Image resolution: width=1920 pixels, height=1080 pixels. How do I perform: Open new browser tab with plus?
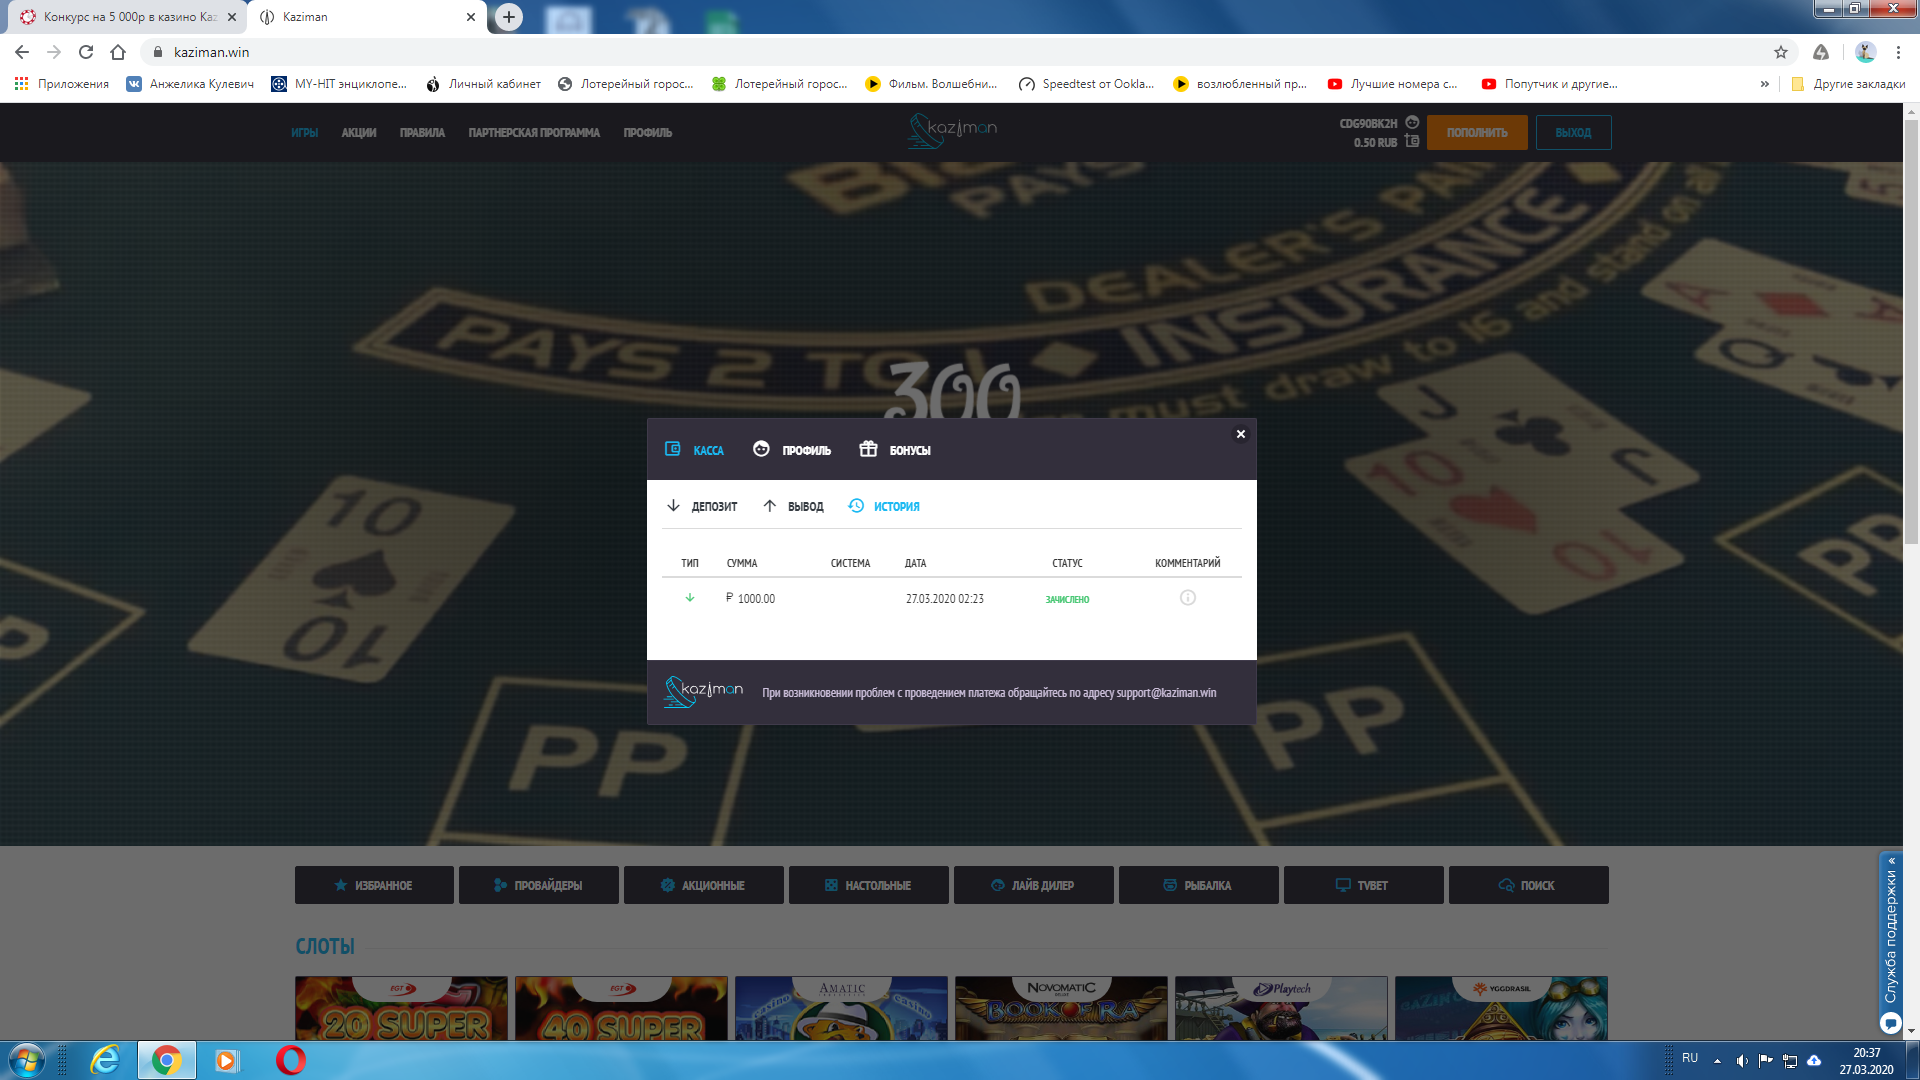pos(509,17)
